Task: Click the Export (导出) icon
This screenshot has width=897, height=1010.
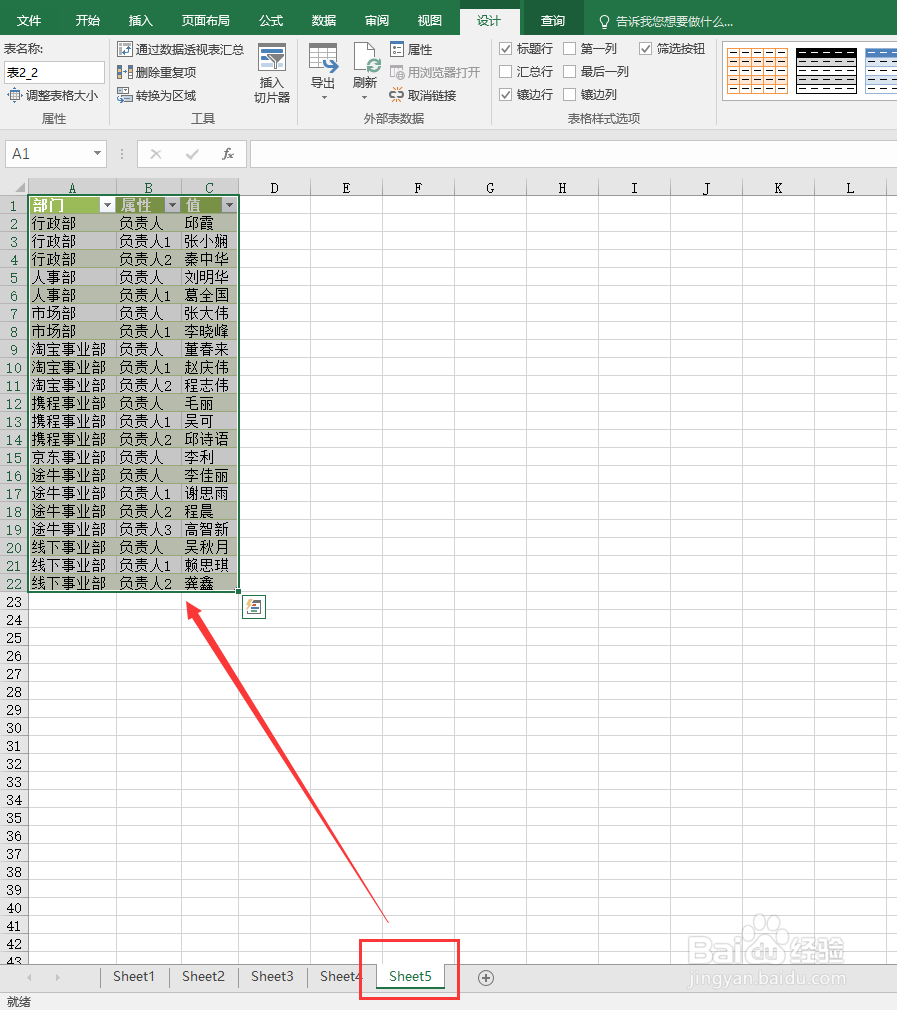Action: click(x=323, y=59)
